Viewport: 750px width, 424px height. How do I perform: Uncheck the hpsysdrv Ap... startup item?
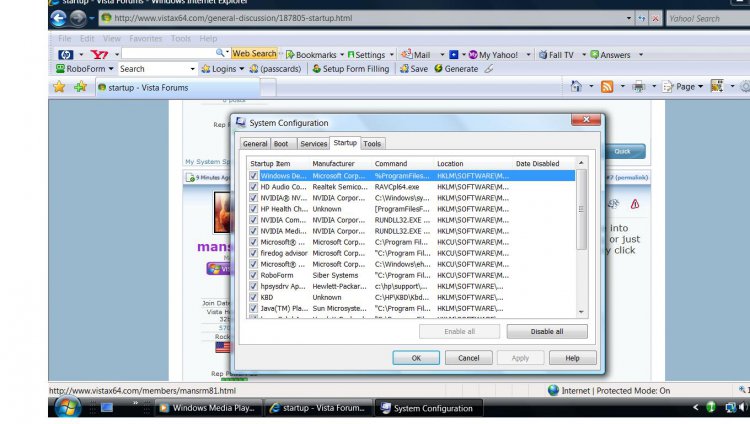coord(254,286)
